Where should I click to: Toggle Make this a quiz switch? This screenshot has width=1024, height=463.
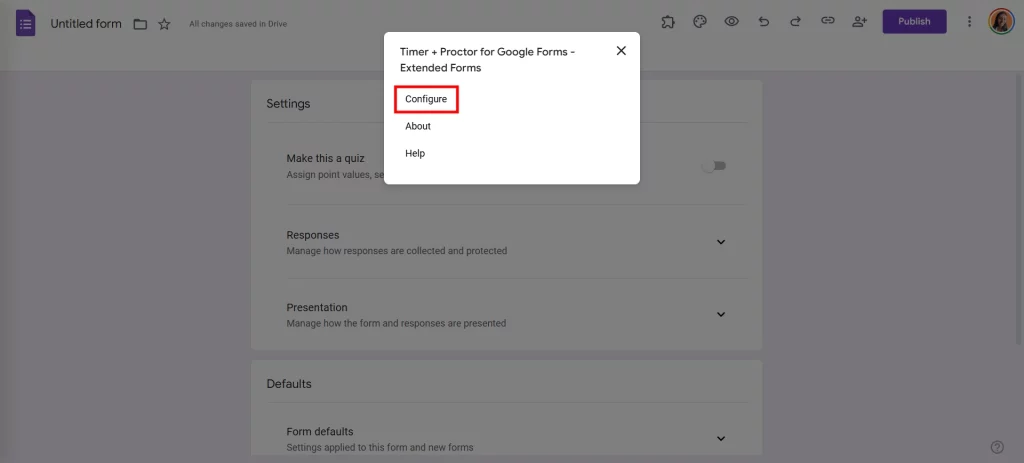pyautogui.click(x=713, y=166)
